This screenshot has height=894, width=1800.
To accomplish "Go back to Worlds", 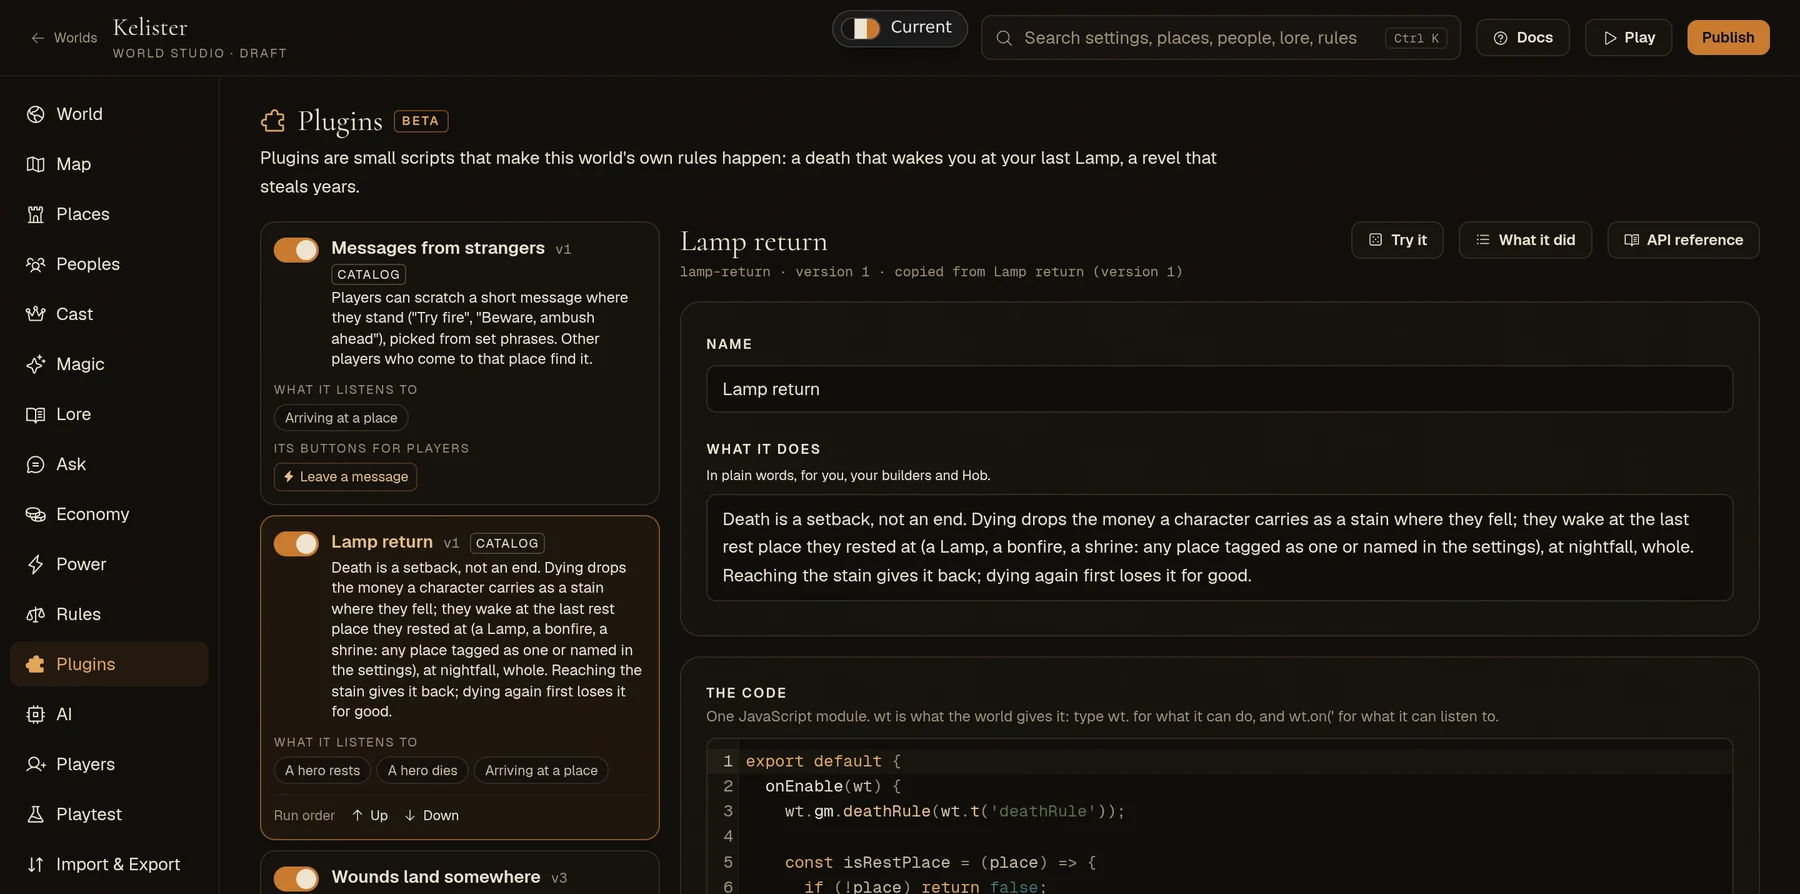I will (64, 38).
